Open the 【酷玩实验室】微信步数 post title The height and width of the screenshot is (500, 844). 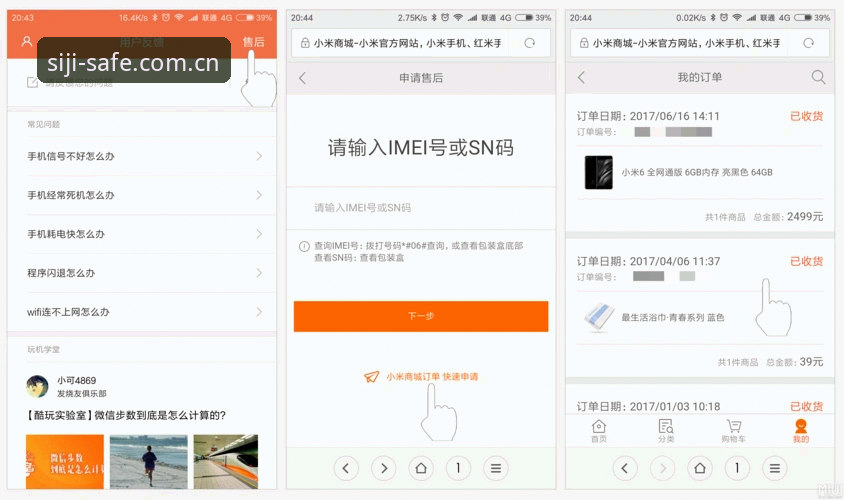pos(125,416)
